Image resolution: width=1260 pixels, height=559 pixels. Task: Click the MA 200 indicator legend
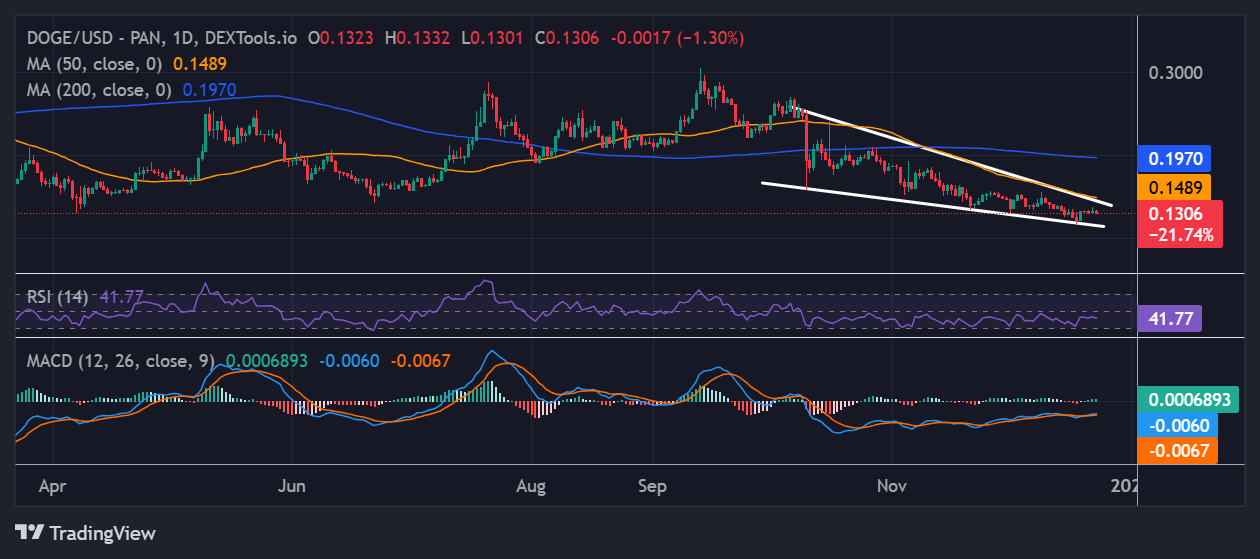[96, 89]
